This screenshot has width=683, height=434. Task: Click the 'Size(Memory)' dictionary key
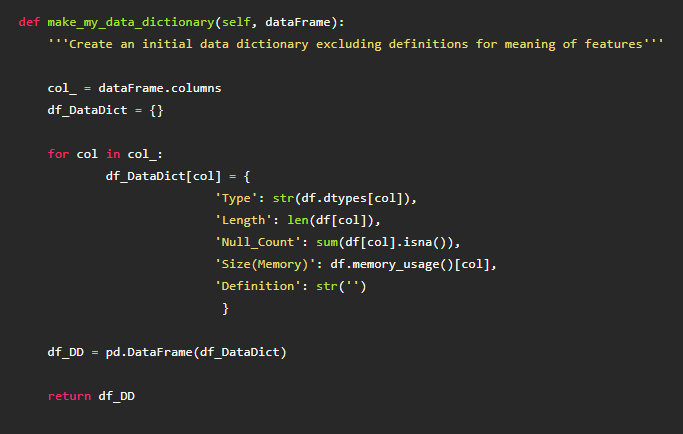coord(265,264)
